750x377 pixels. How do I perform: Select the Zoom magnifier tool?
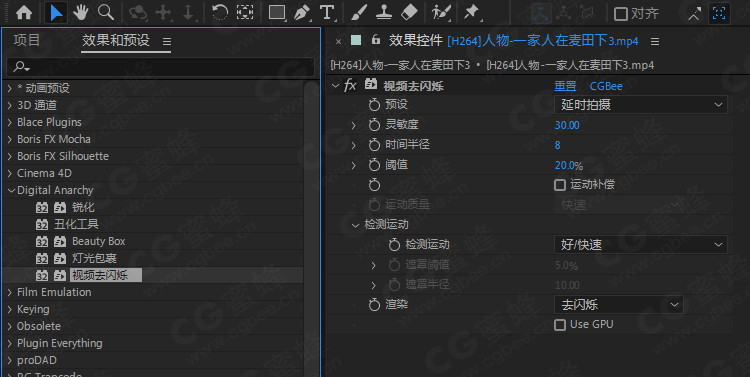click(105, 12)
